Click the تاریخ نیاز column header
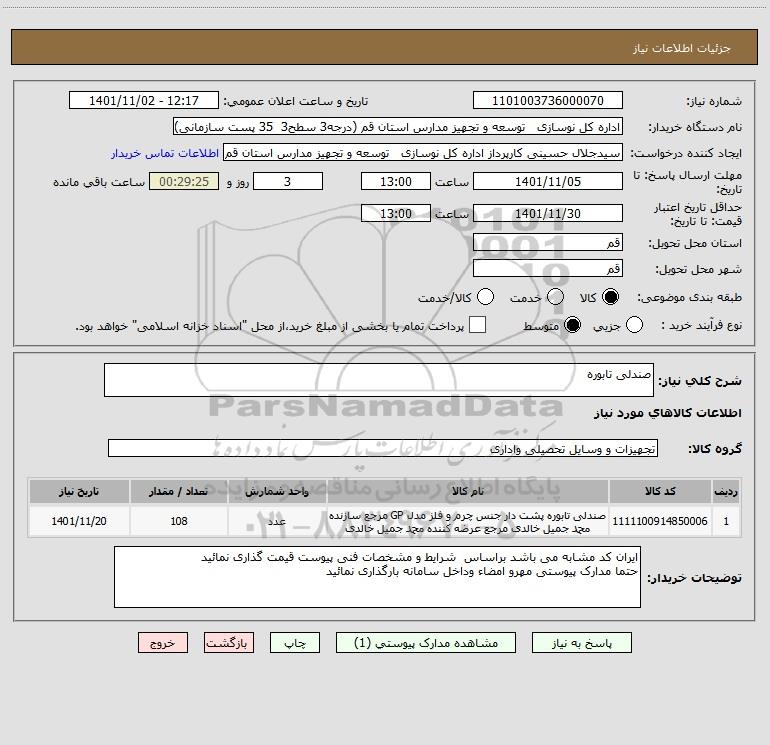Screen dimensions: 770x745 79,492
